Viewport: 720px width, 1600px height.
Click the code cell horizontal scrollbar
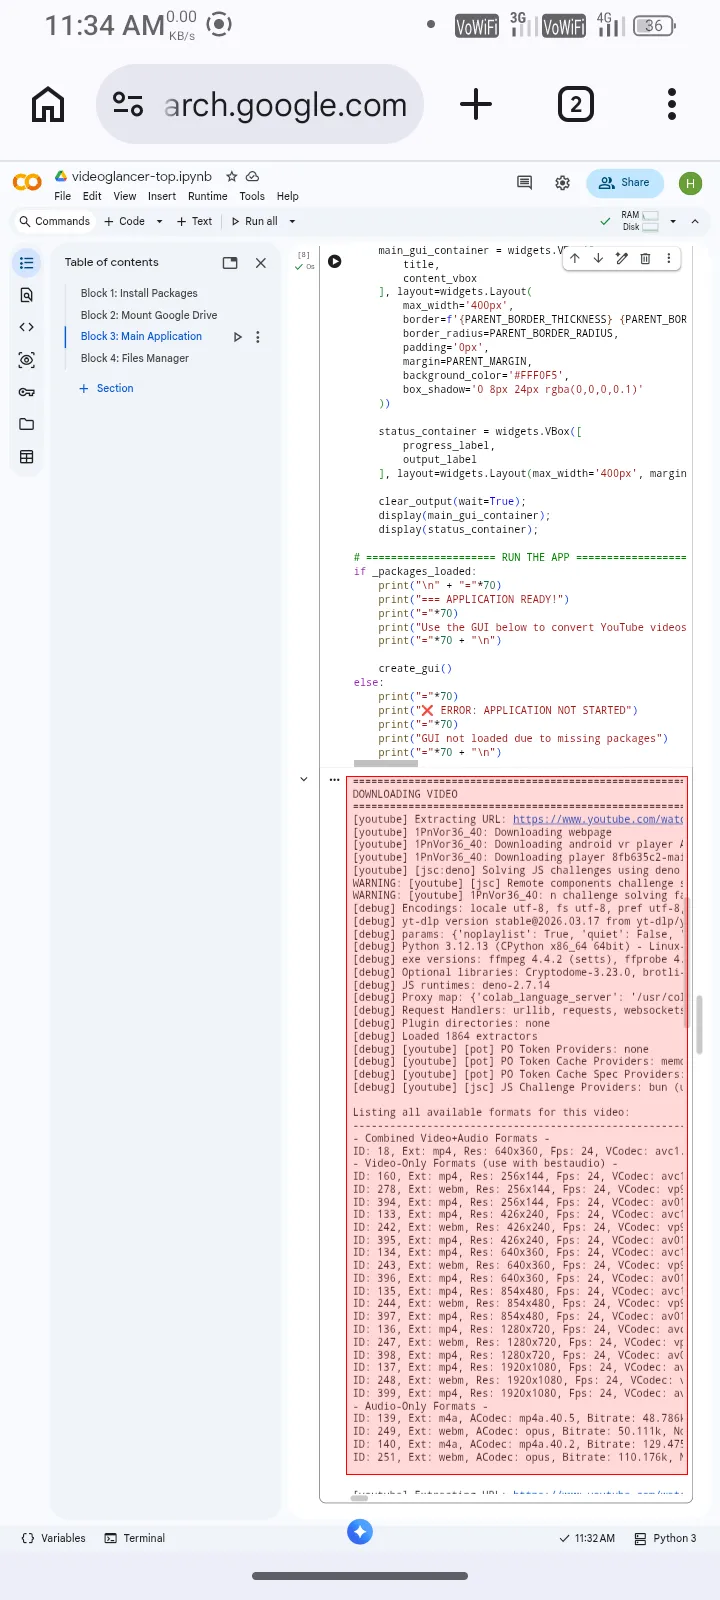pos(385,763)
